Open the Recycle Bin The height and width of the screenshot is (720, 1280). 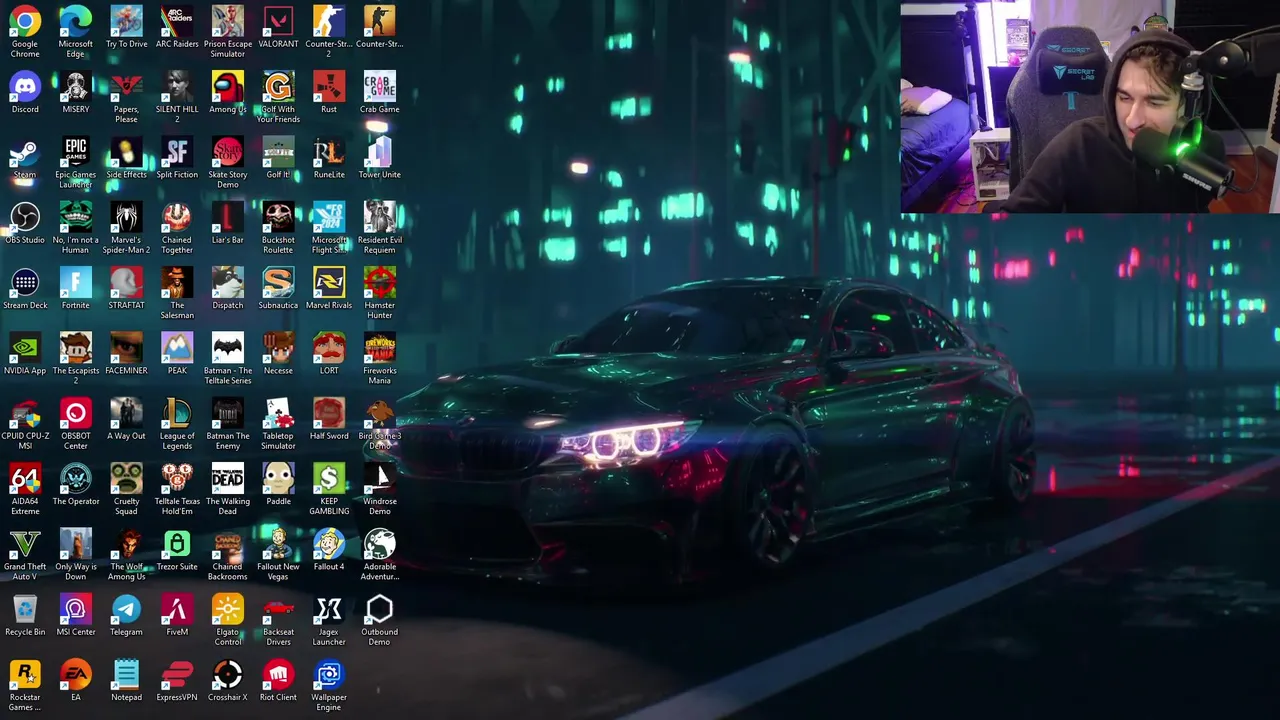25,610
